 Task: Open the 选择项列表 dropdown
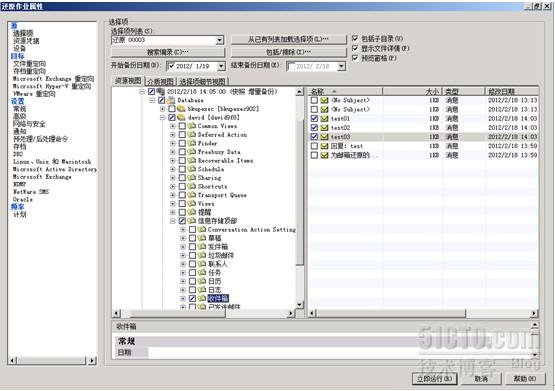click(219, 40)
